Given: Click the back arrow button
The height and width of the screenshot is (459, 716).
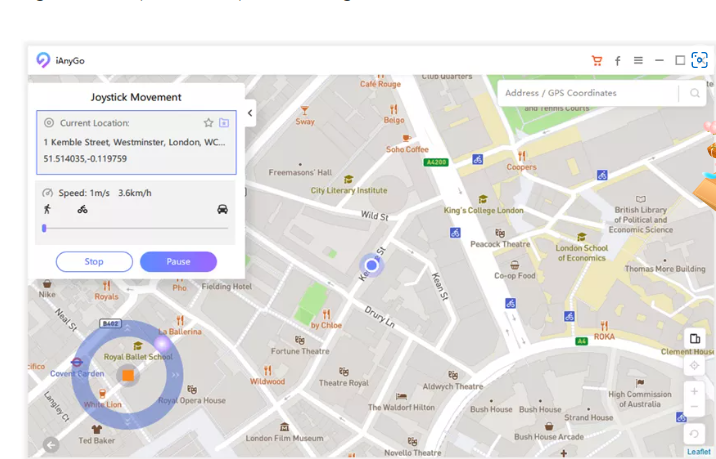Looking at the screenshot, I should click(51, 444).
